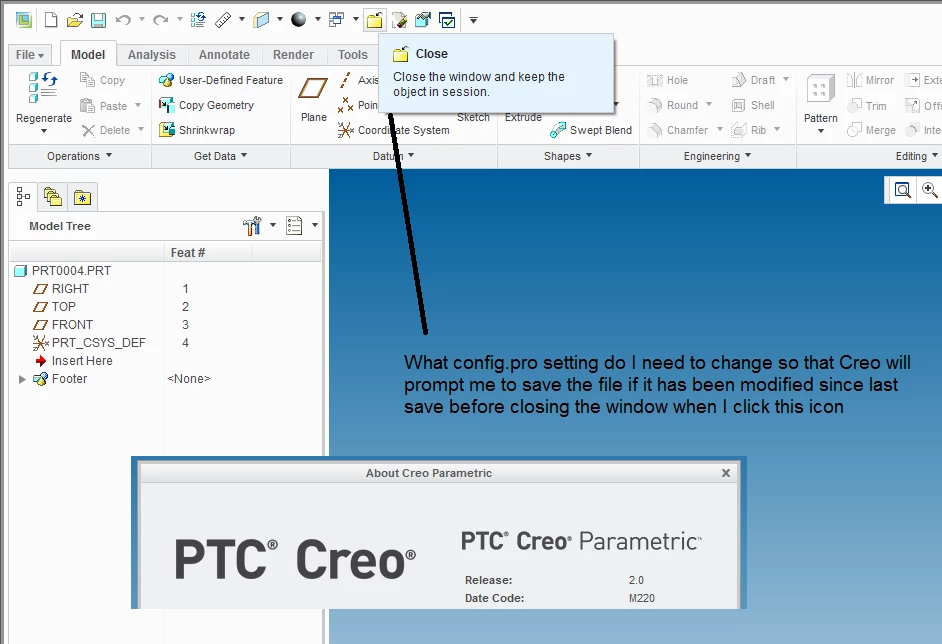The image size is (942, 644).
Task: Click the Draft tool in Engineering
Action: click(x=754, y=80)
